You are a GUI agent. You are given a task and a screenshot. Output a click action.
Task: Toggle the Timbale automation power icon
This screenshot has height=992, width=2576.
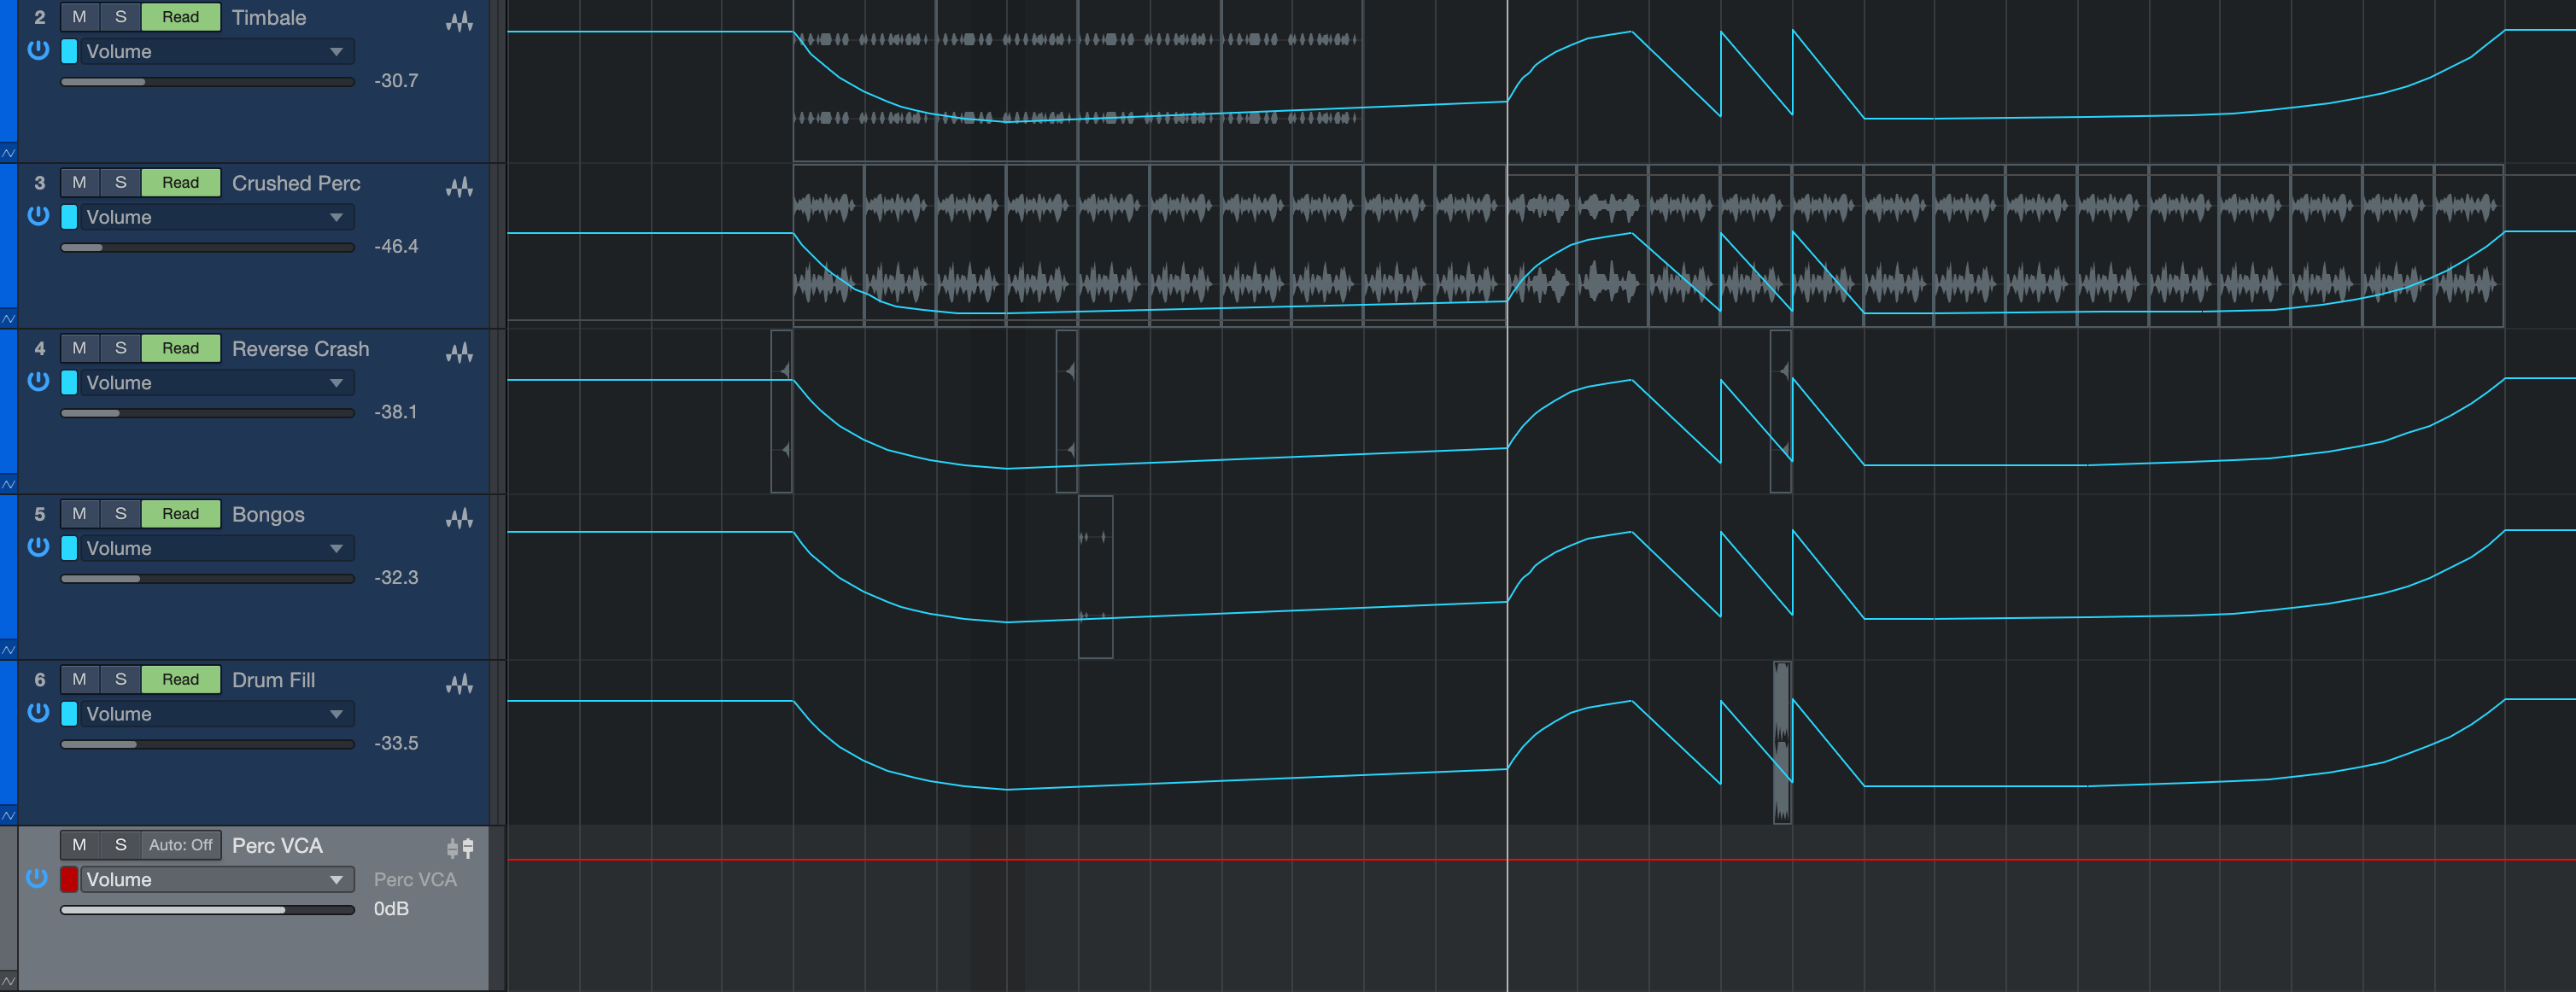coord(38,50)
